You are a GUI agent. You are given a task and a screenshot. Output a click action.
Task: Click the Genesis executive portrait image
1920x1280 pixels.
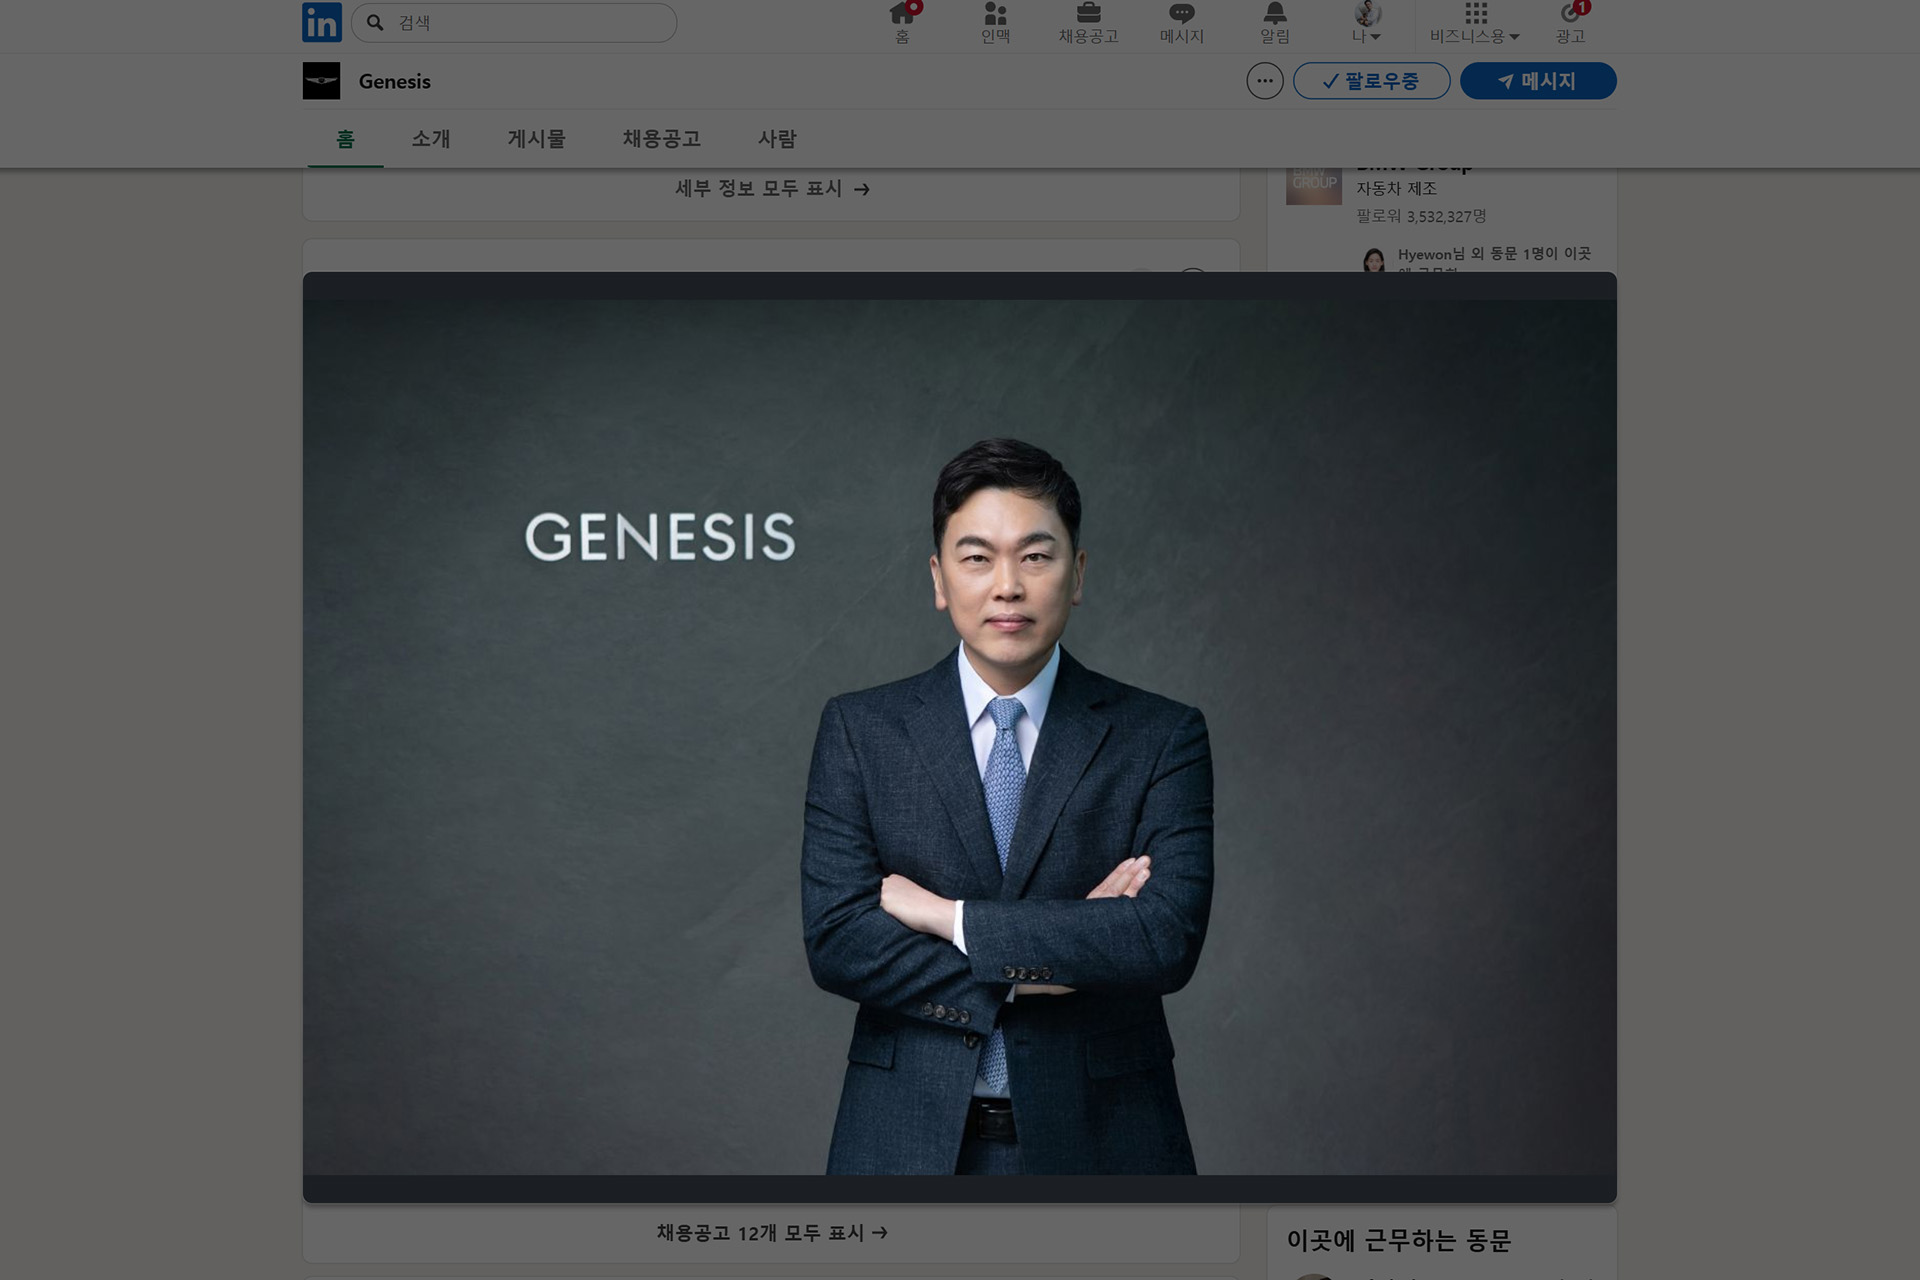click(959, 737)
